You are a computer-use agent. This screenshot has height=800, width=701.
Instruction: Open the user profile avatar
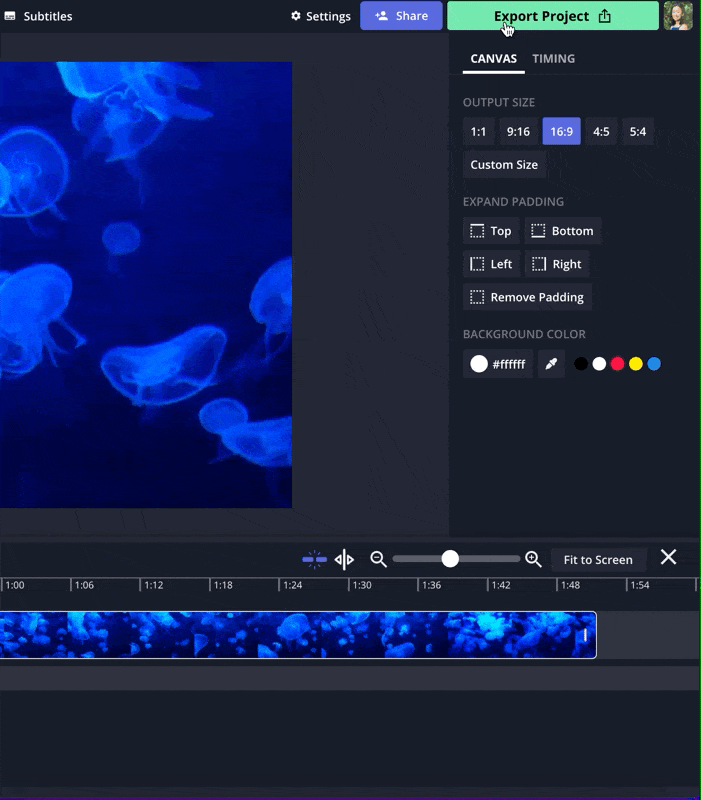pos(678,16)
